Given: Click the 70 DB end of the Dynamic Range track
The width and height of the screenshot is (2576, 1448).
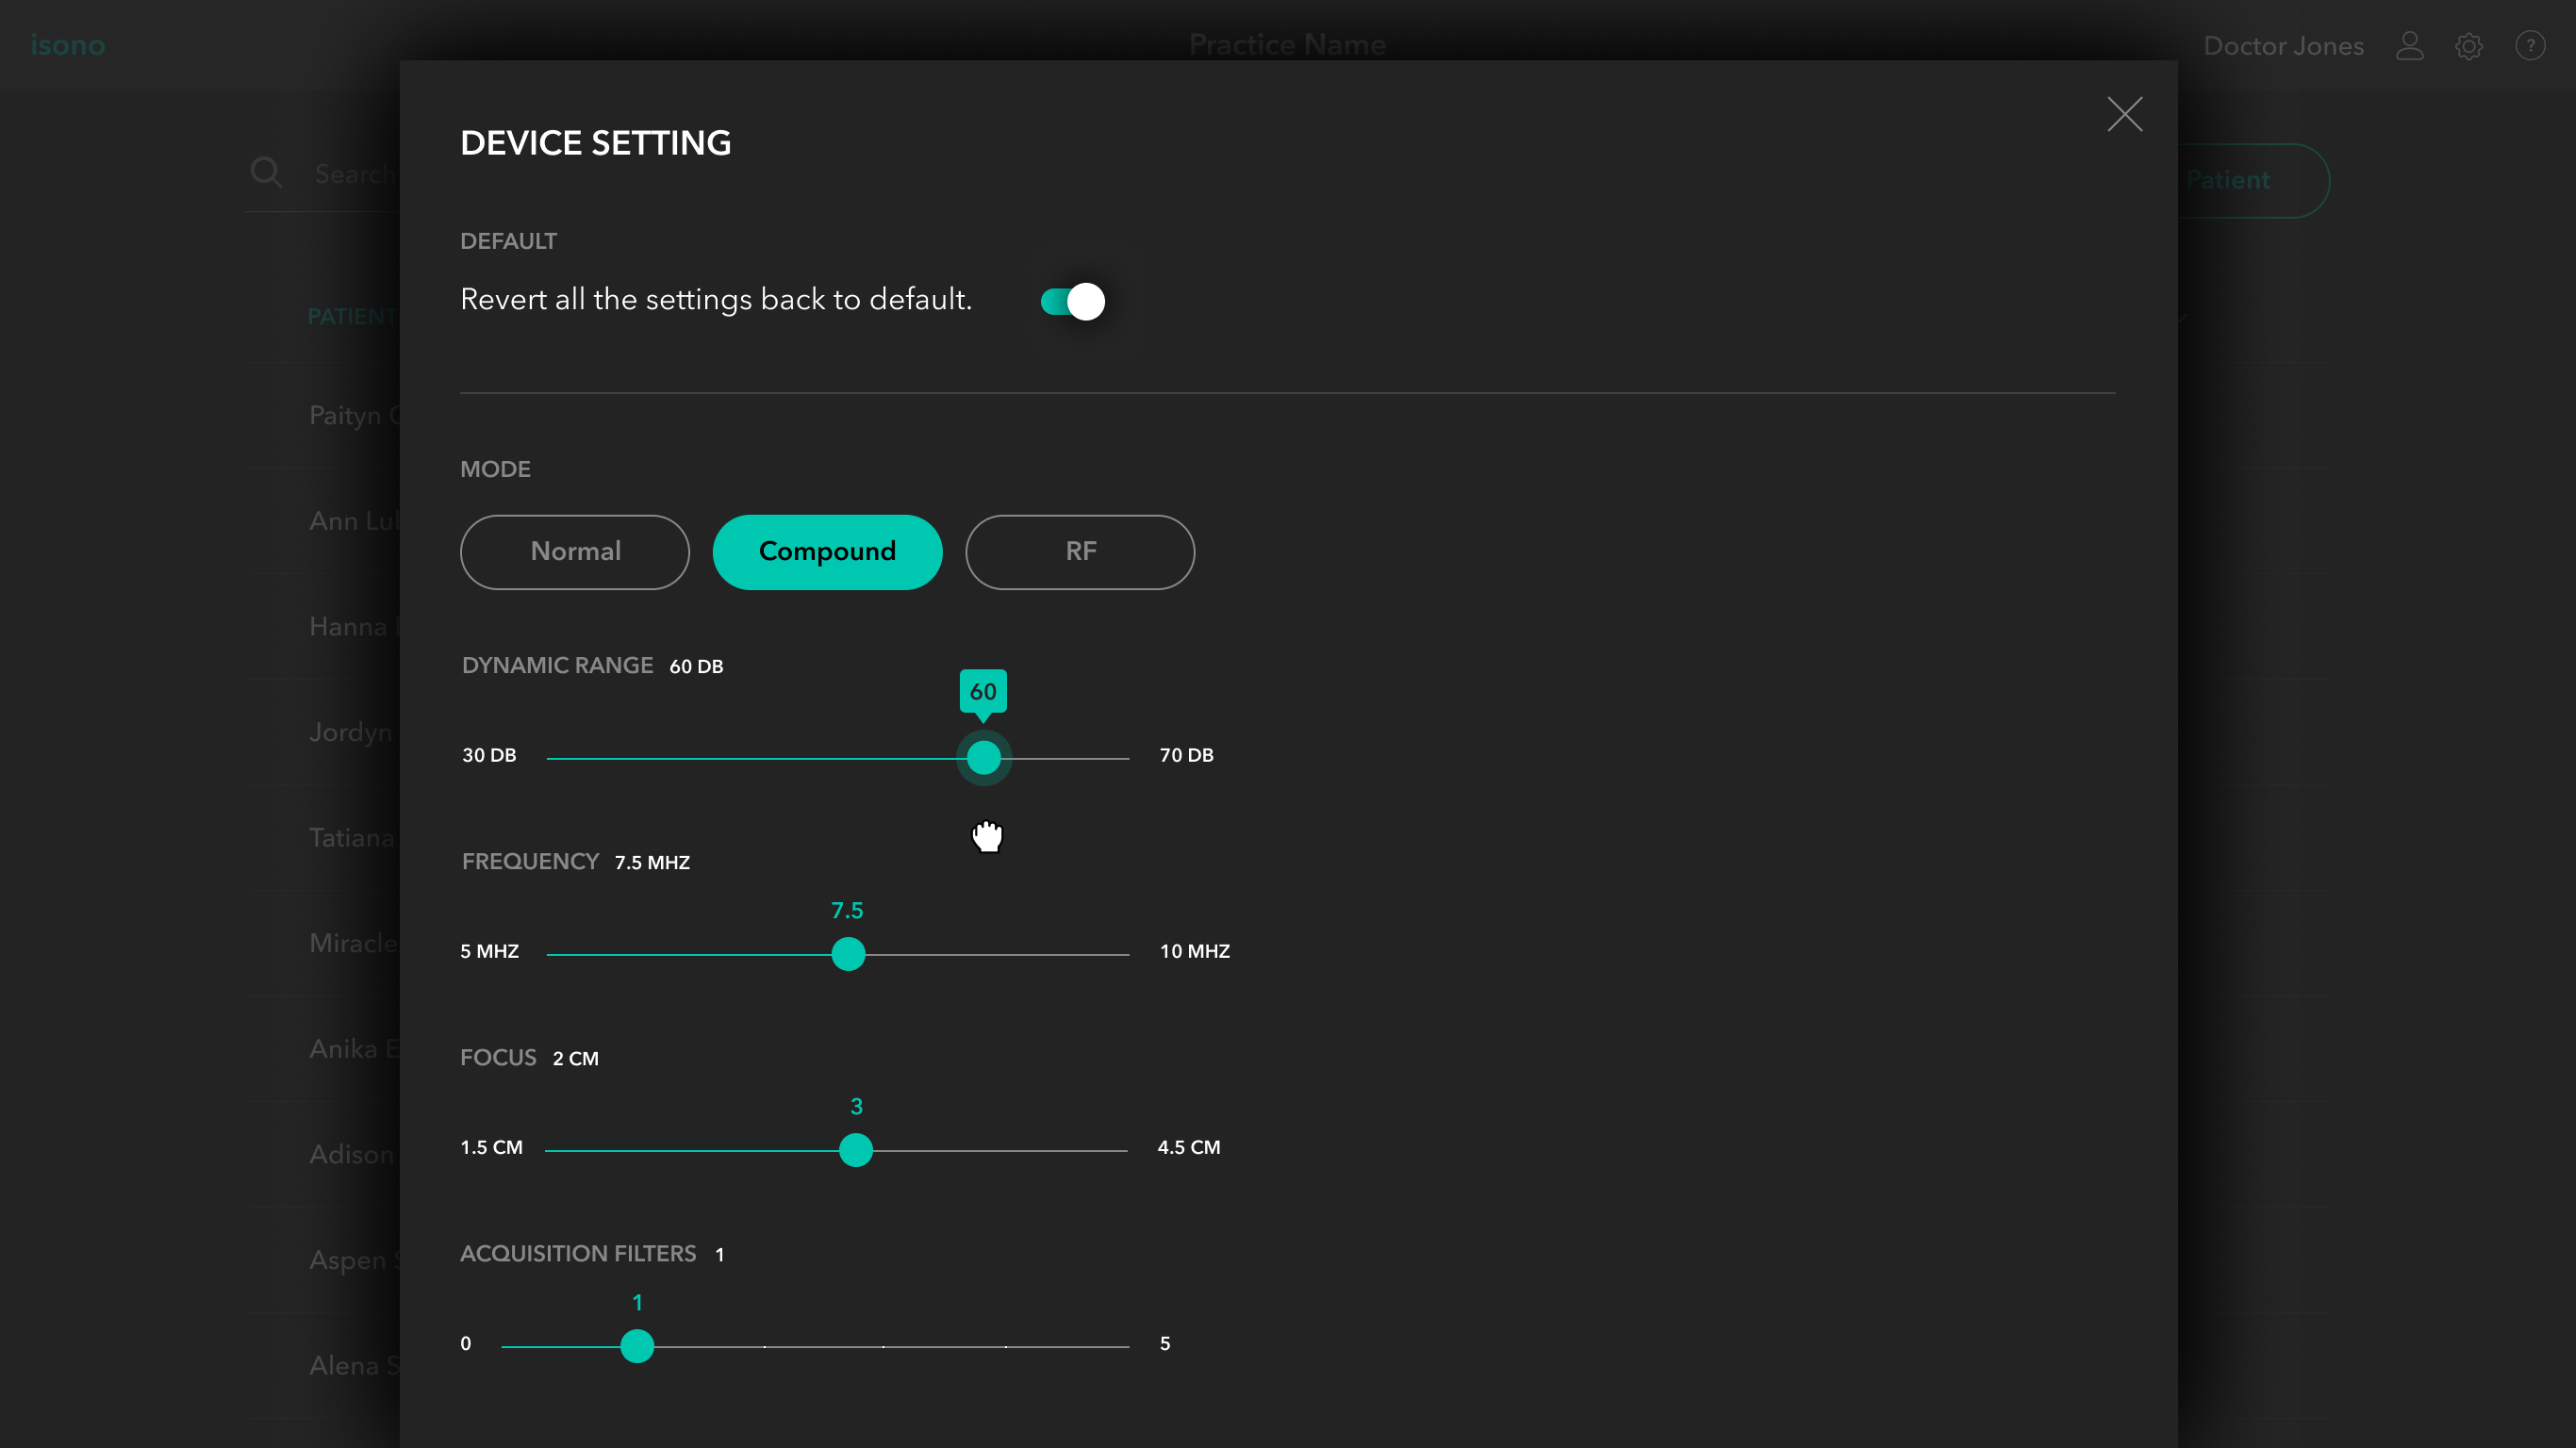Looking at the screenshot, I should click(1126, 758).
